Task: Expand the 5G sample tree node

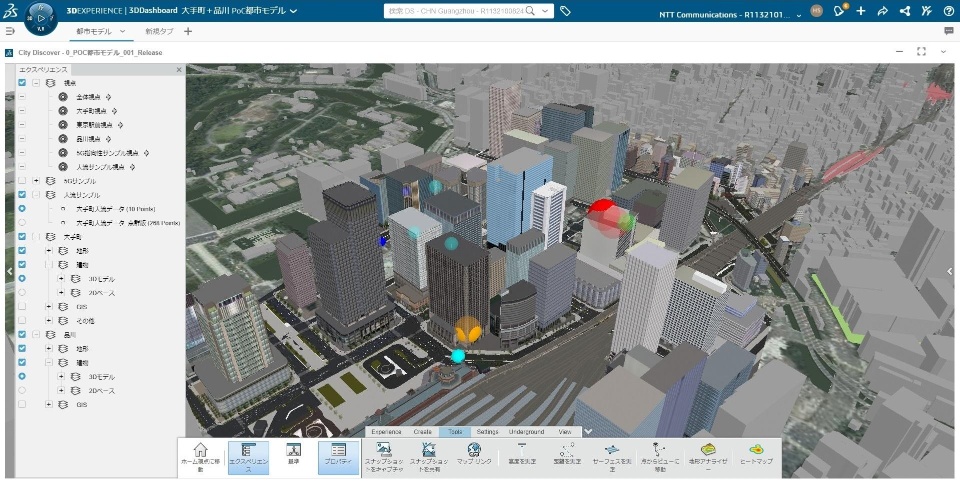Action: pos(36,181)
